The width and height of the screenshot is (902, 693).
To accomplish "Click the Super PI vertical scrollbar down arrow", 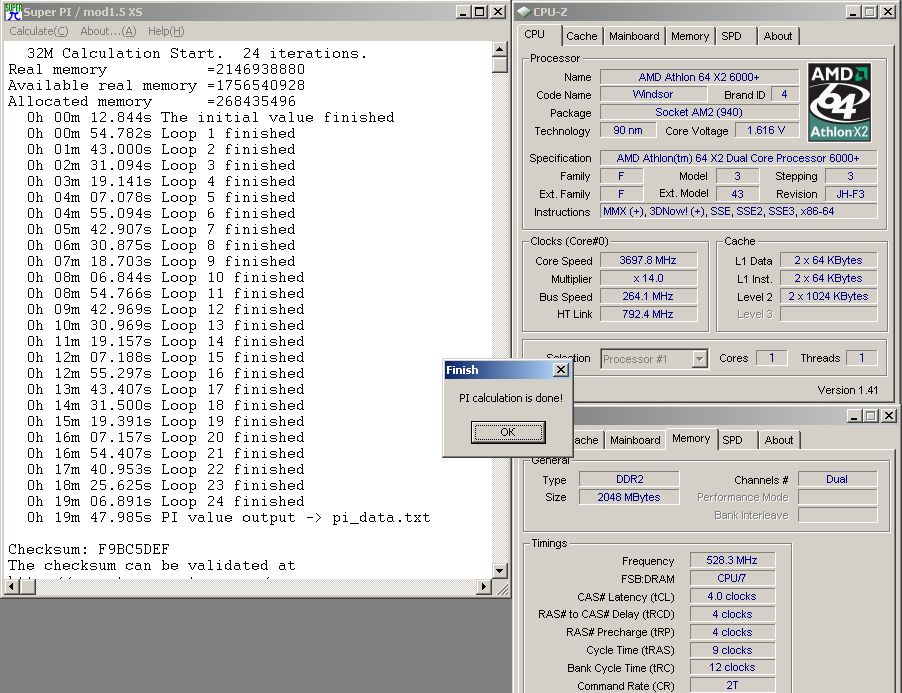I will (499, 571).
